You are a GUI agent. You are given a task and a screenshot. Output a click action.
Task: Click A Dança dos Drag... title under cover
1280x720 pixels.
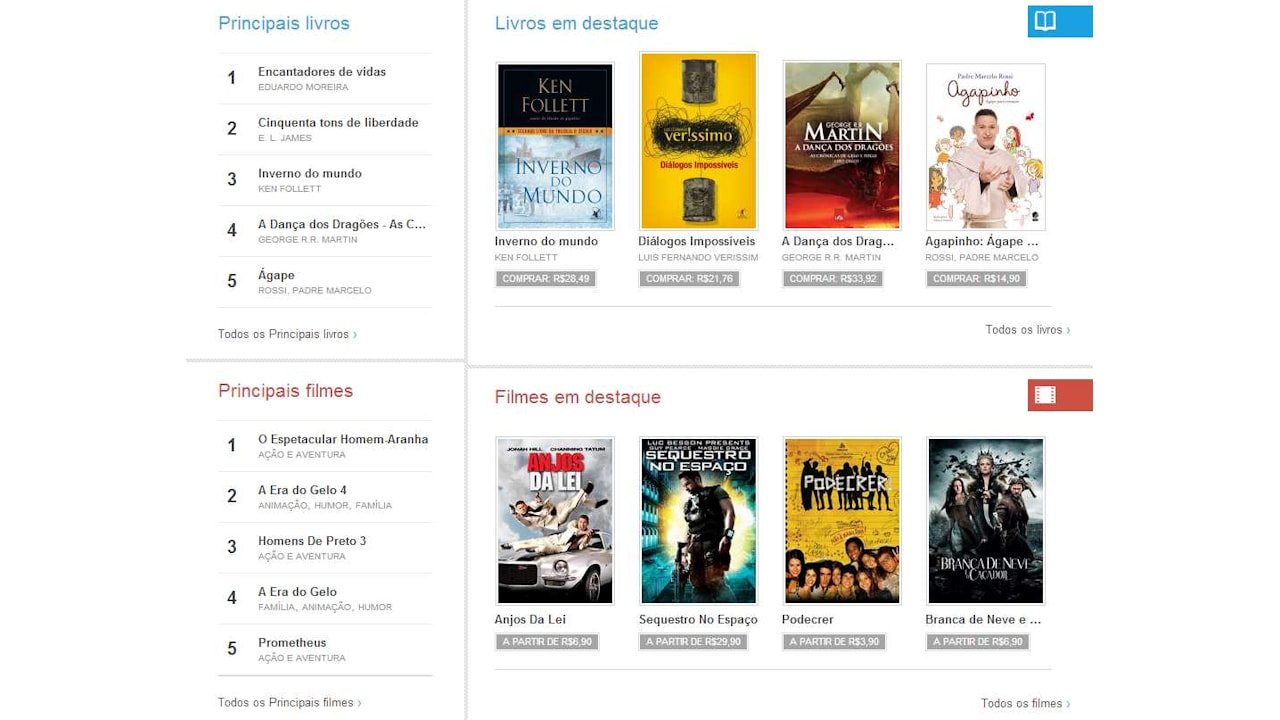coord(838,241)
